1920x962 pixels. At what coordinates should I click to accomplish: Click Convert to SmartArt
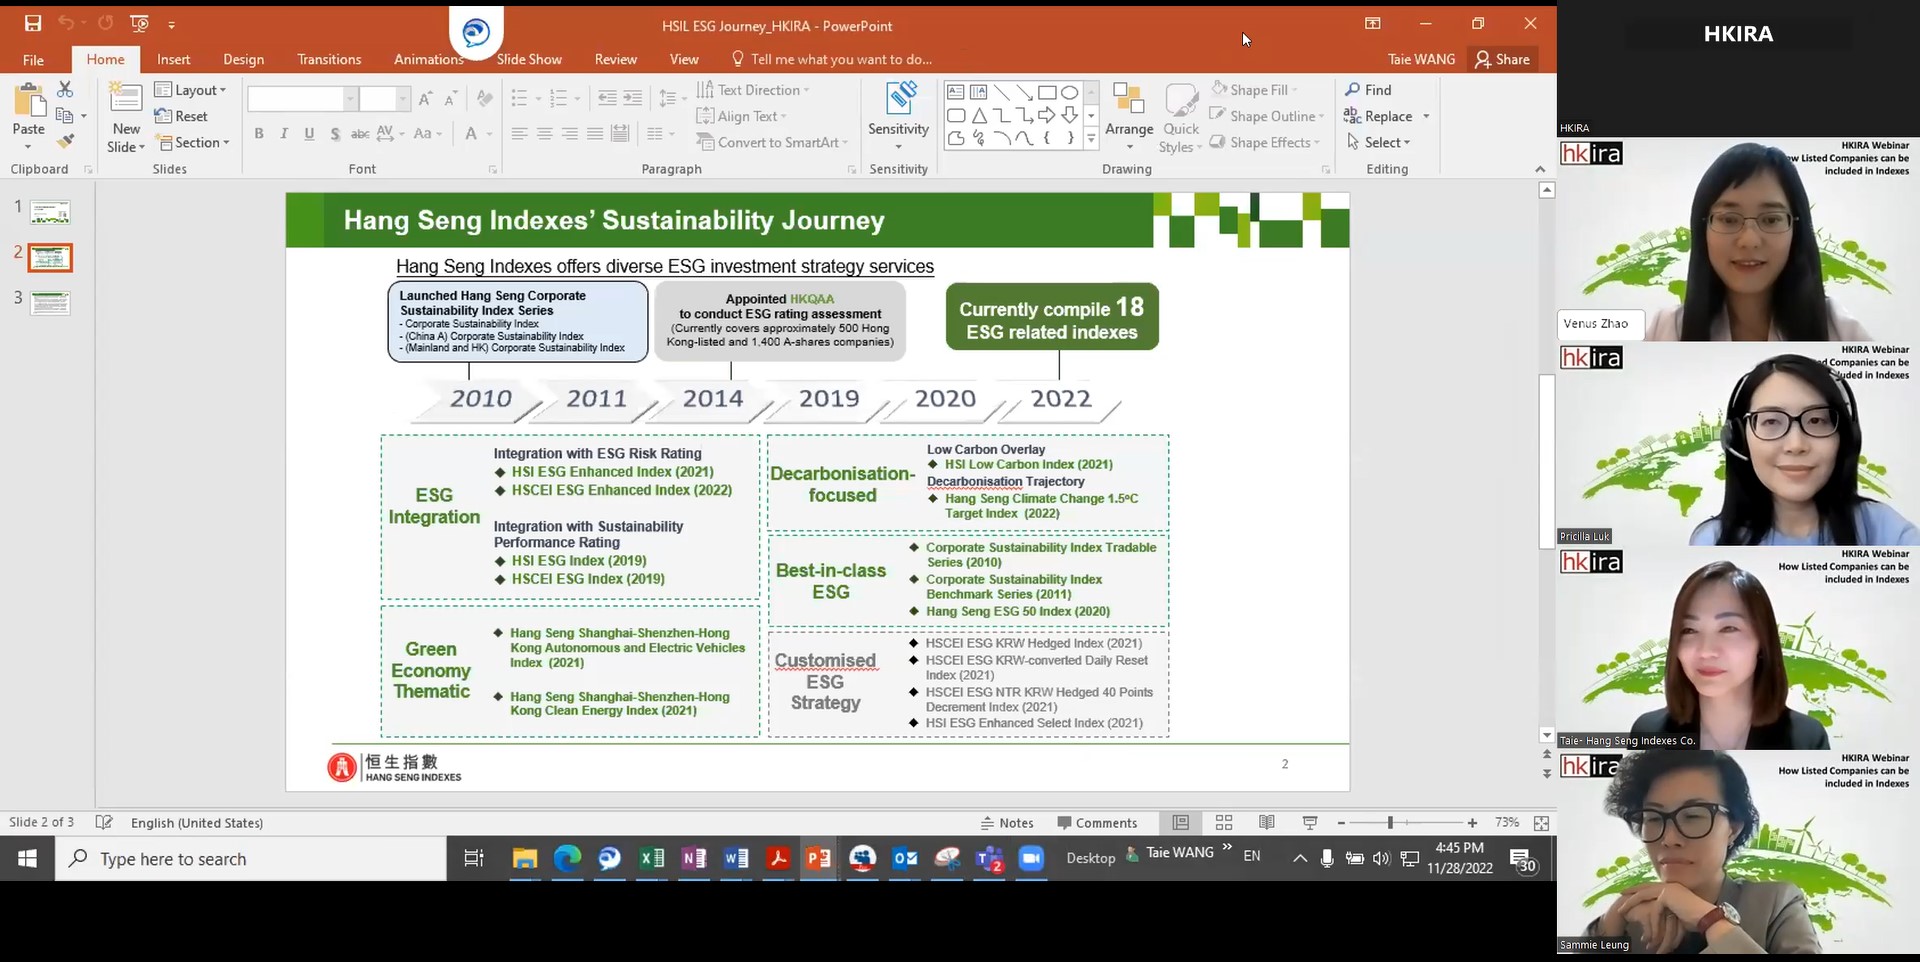coord(772,143)
